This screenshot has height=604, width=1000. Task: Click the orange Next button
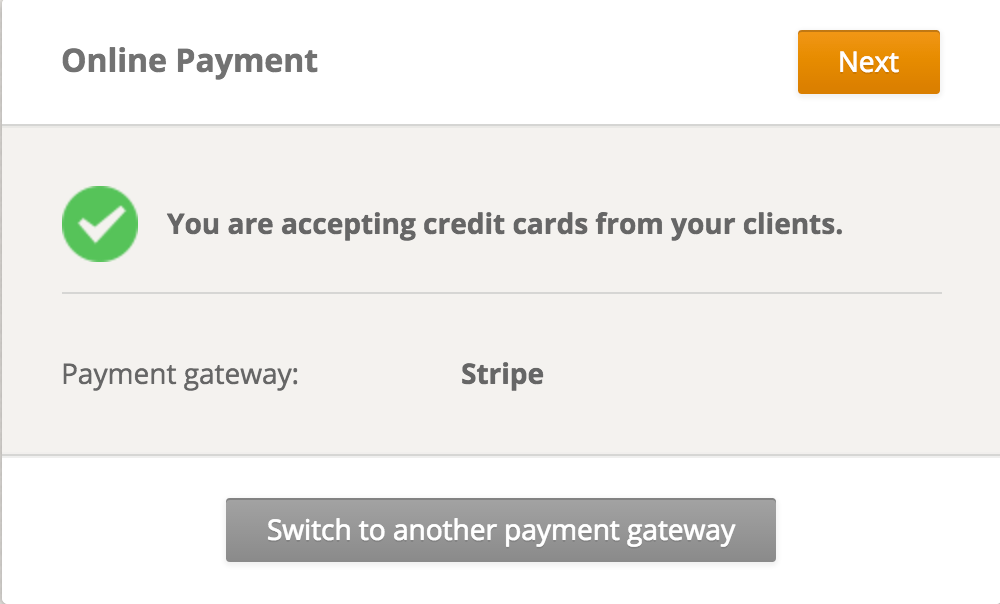[x=869, y=62]
